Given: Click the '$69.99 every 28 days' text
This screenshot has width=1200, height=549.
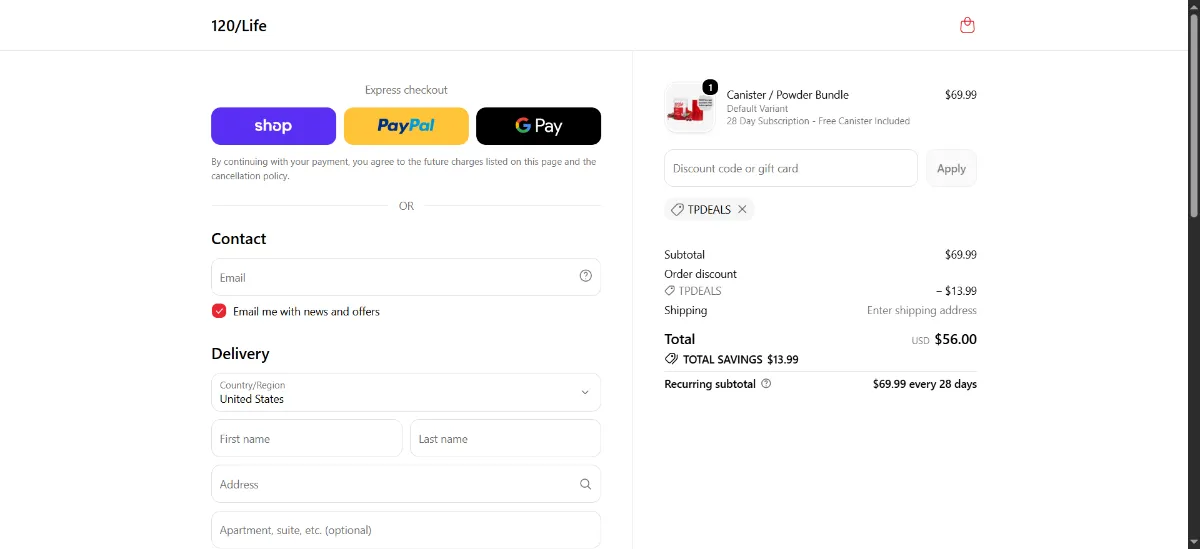Looking at the screenshot, I should 925,384.
